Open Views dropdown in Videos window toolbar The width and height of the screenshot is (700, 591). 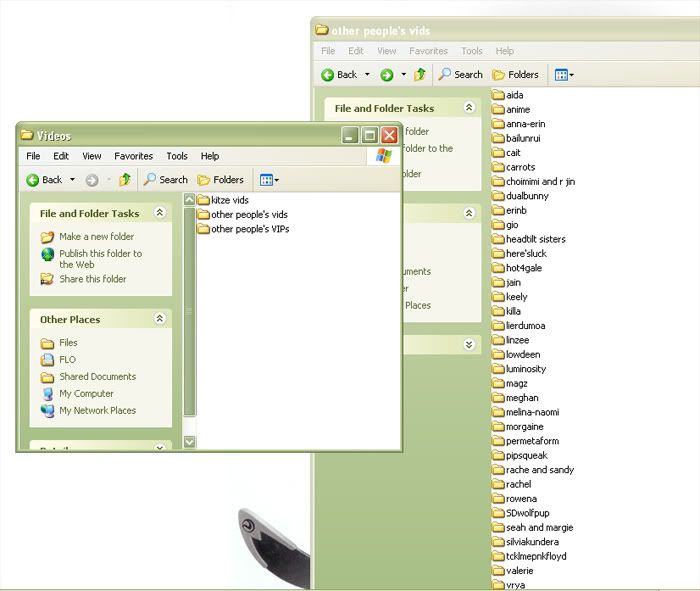click(269, 180)
